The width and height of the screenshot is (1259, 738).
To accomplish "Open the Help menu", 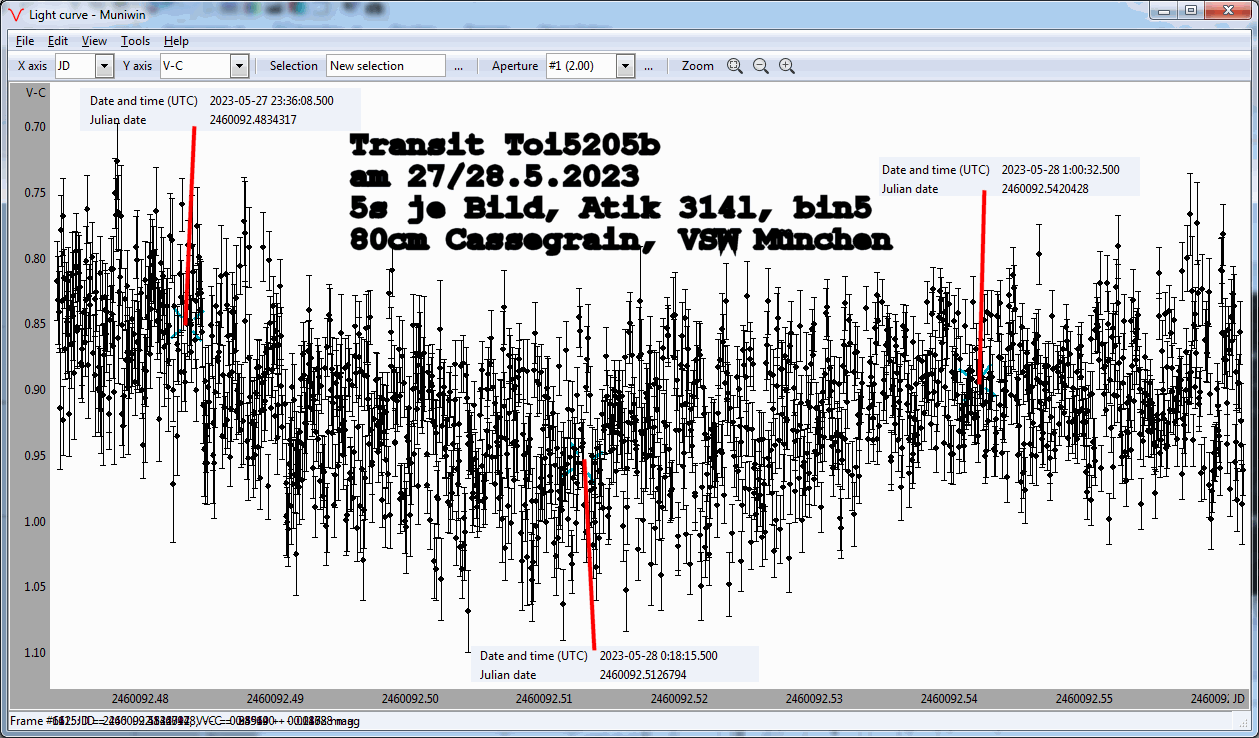I will pyautogui.click(x=176, y=41).
